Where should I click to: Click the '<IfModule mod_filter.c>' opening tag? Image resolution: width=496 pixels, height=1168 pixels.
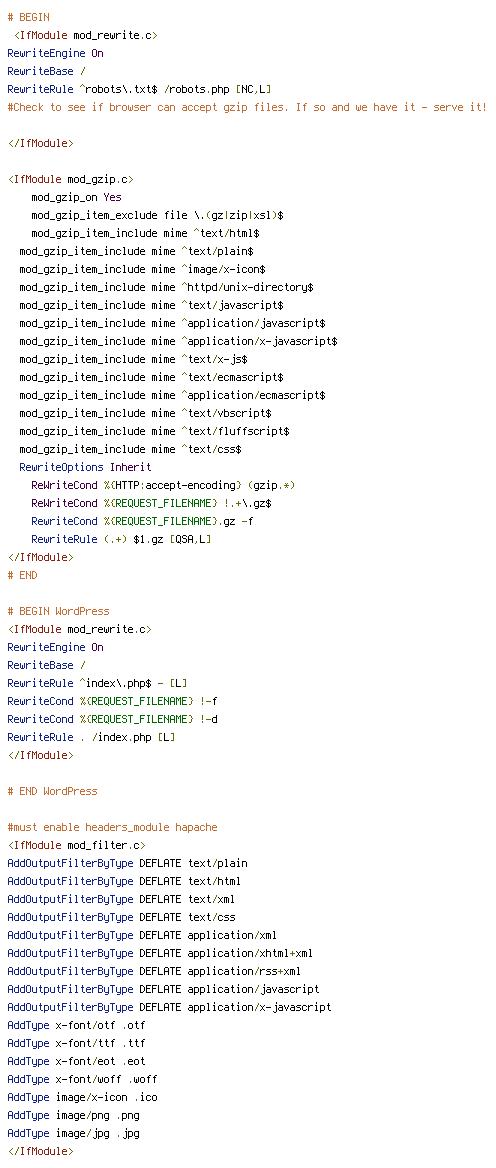77,845
